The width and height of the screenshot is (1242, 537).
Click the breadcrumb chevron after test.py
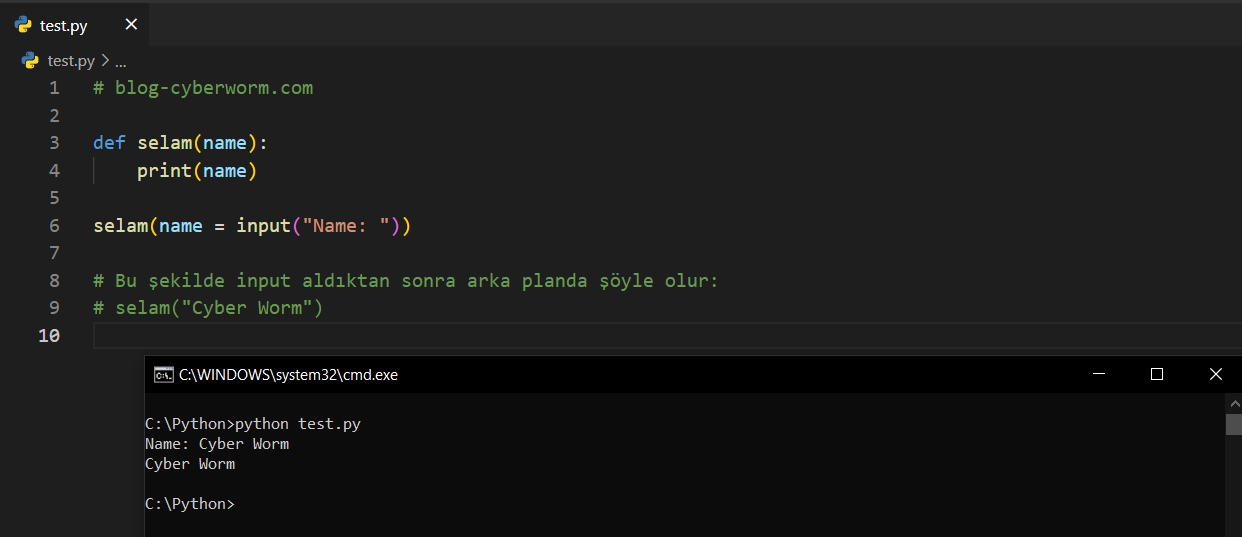pyautogui.click(x=105, y=61)
